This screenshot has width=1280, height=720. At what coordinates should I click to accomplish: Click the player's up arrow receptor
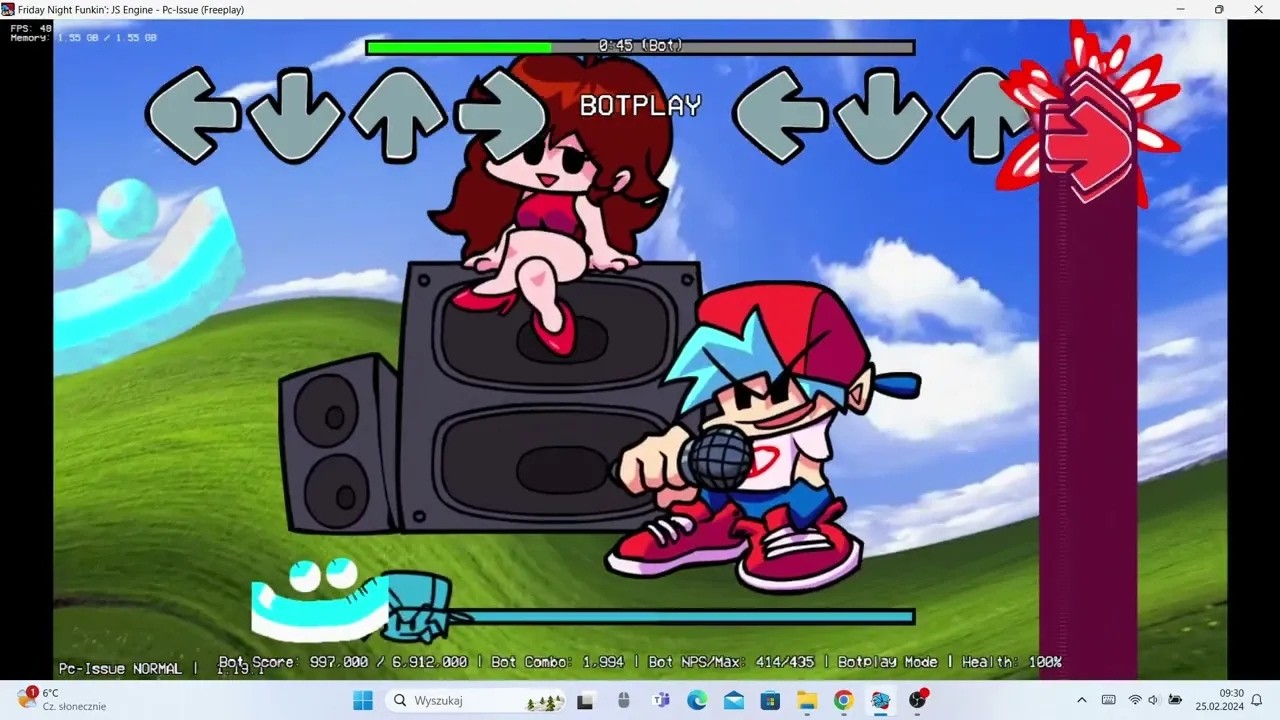click(x=985, y=114)
